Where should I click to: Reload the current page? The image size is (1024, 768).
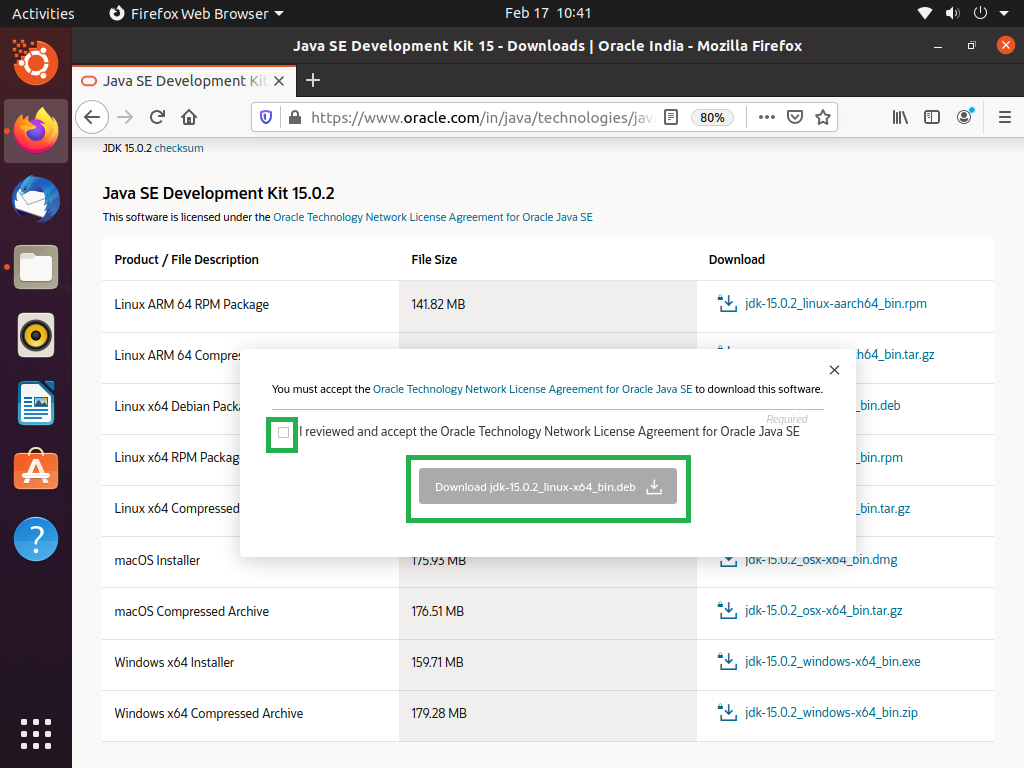pyautogui.click(x=157, y=118)
